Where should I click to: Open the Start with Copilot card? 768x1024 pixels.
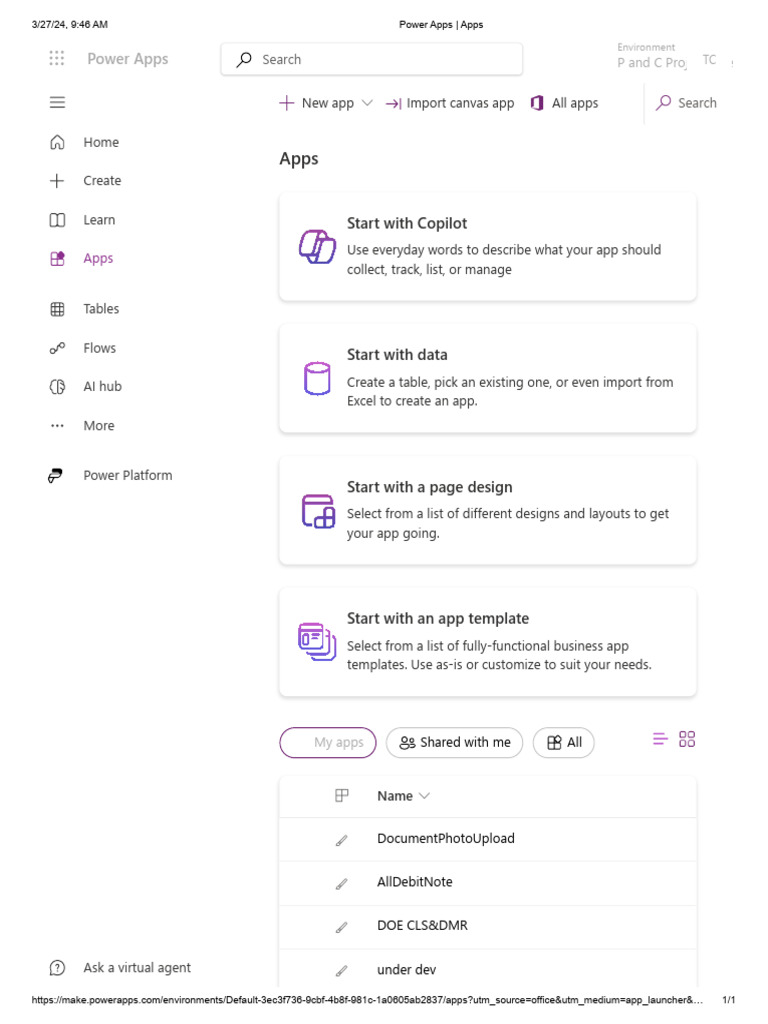488,247
